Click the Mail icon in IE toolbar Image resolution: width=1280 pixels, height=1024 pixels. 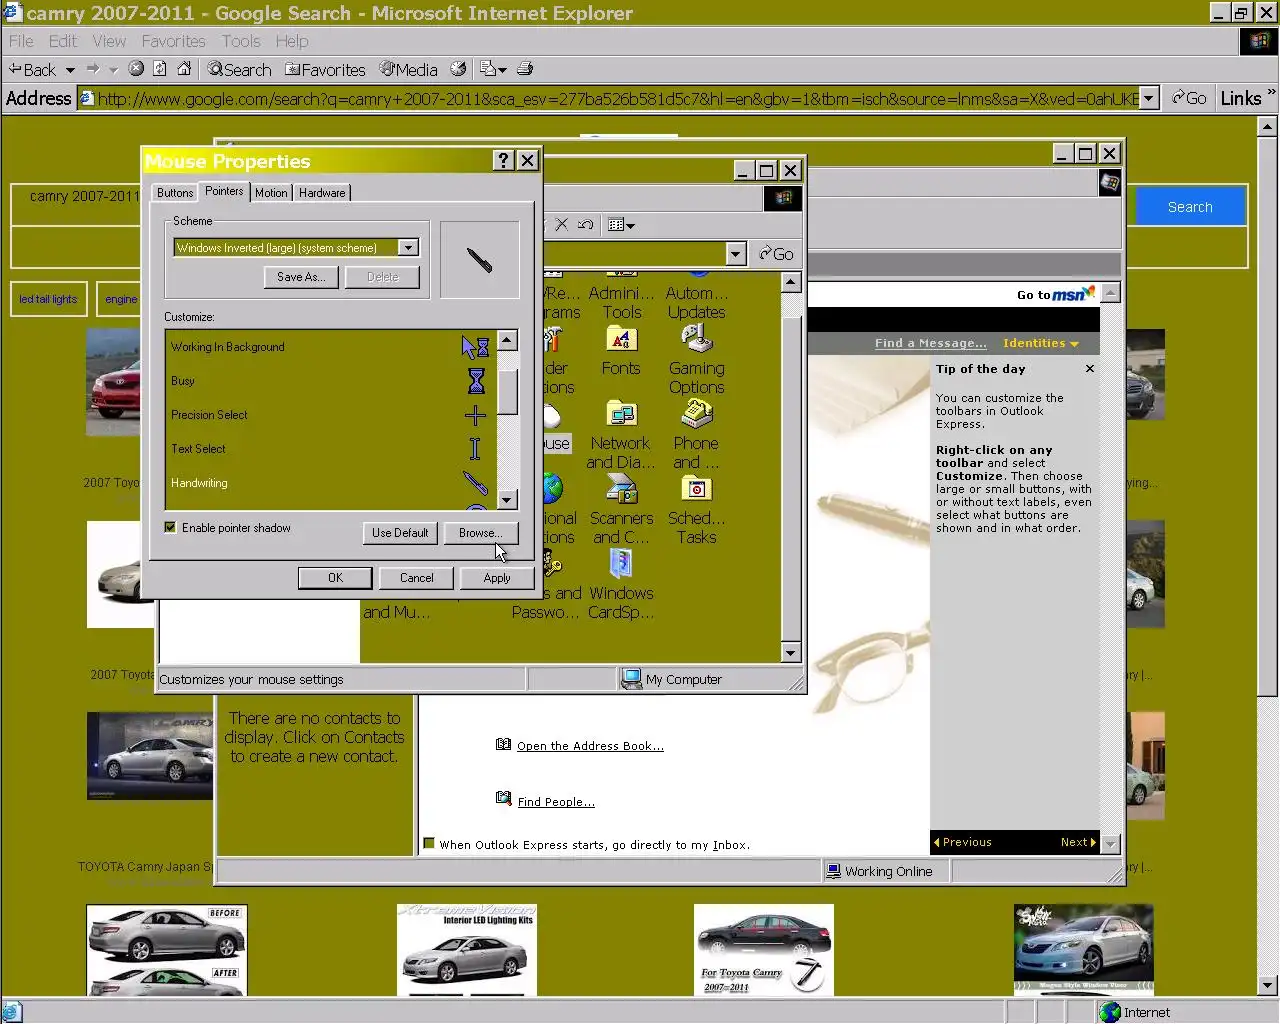(488, 69)
